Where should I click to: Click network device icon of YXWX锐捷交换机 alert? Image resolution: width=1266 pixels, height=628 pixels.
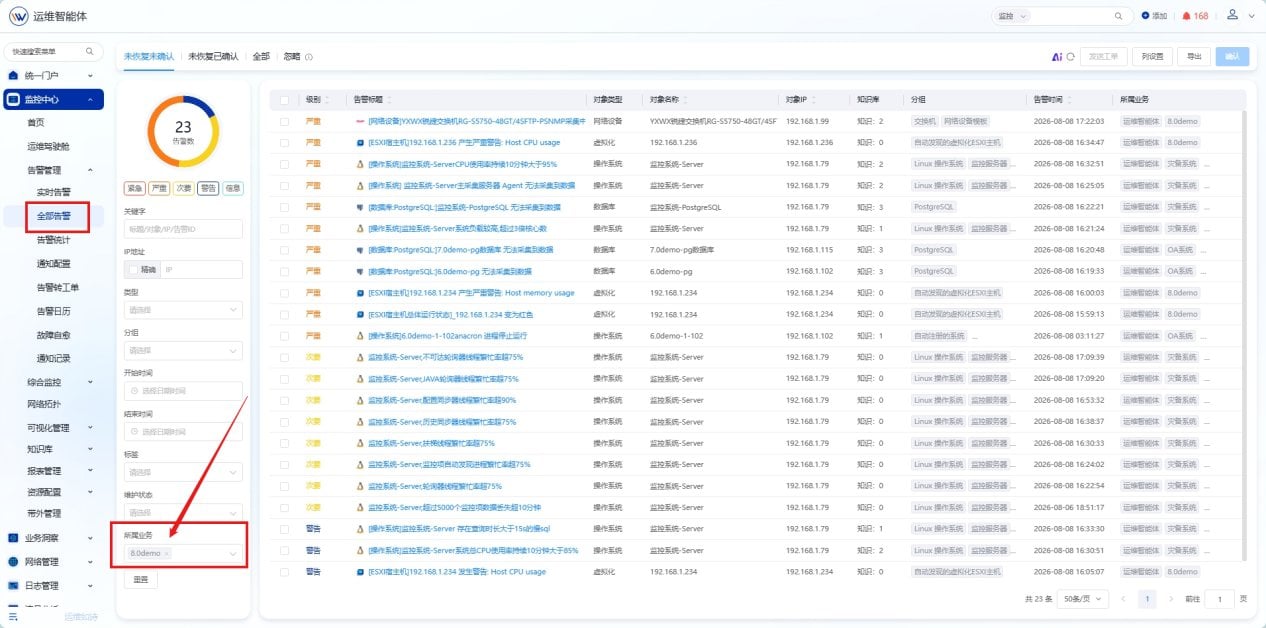click(x=360, y=121)
